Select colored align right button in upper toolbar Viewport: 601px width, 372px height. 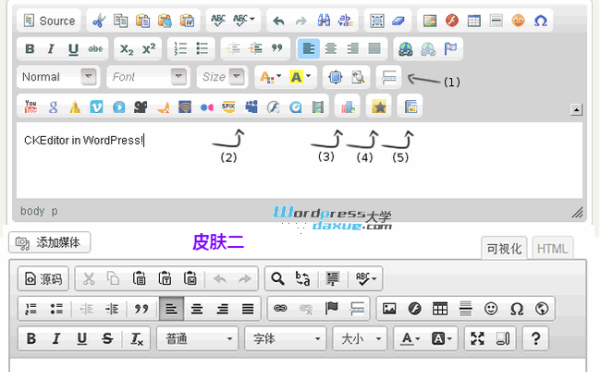coord(353,49)
